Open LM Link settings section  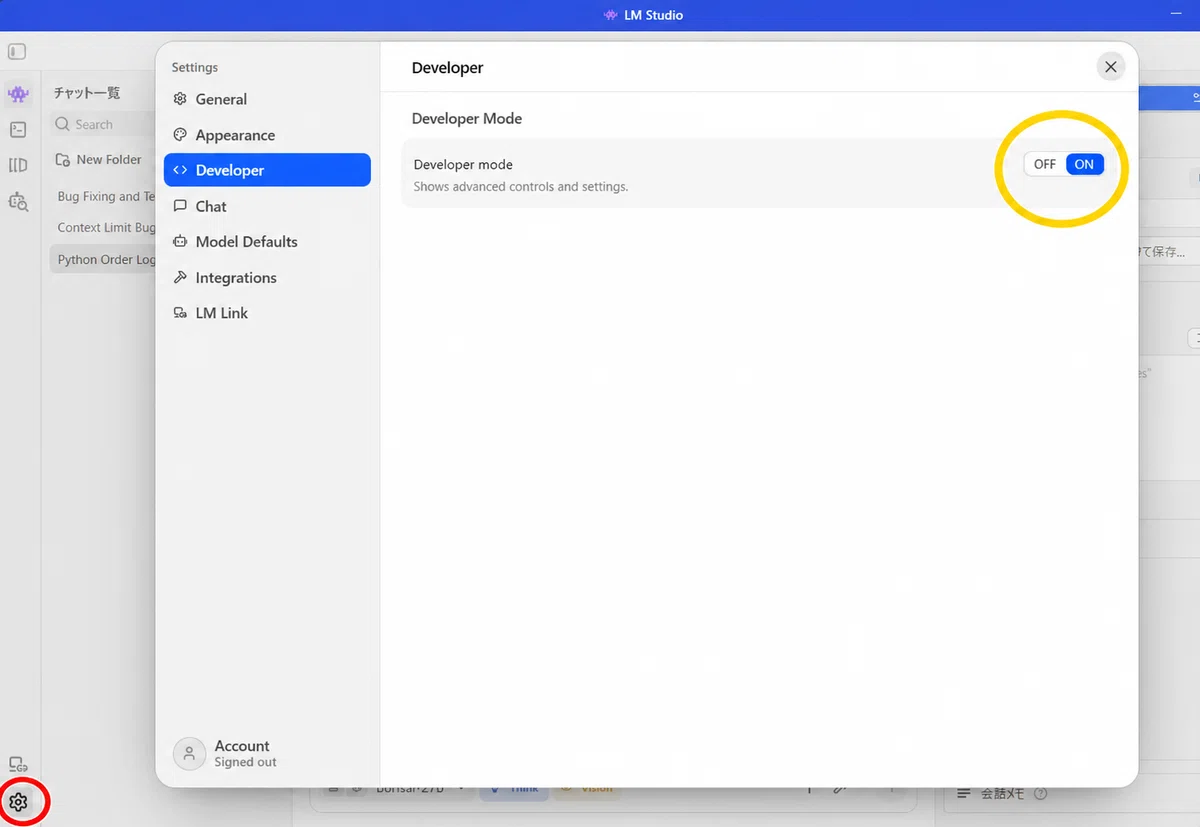(267, 313)
